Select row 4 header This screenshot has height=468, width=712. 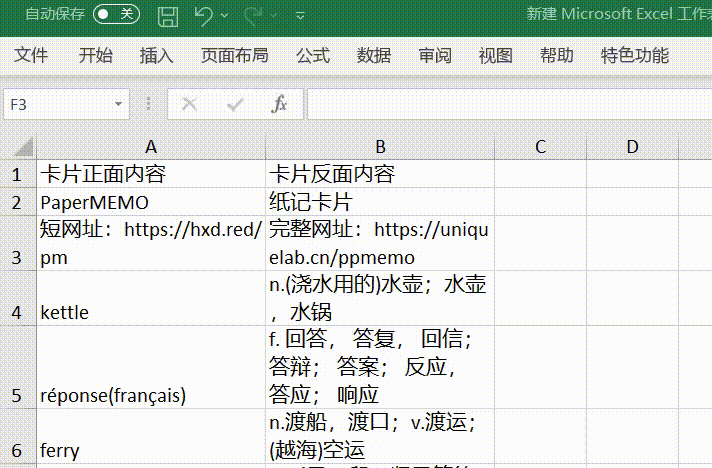pyautogui.click(x=18, y=298)
